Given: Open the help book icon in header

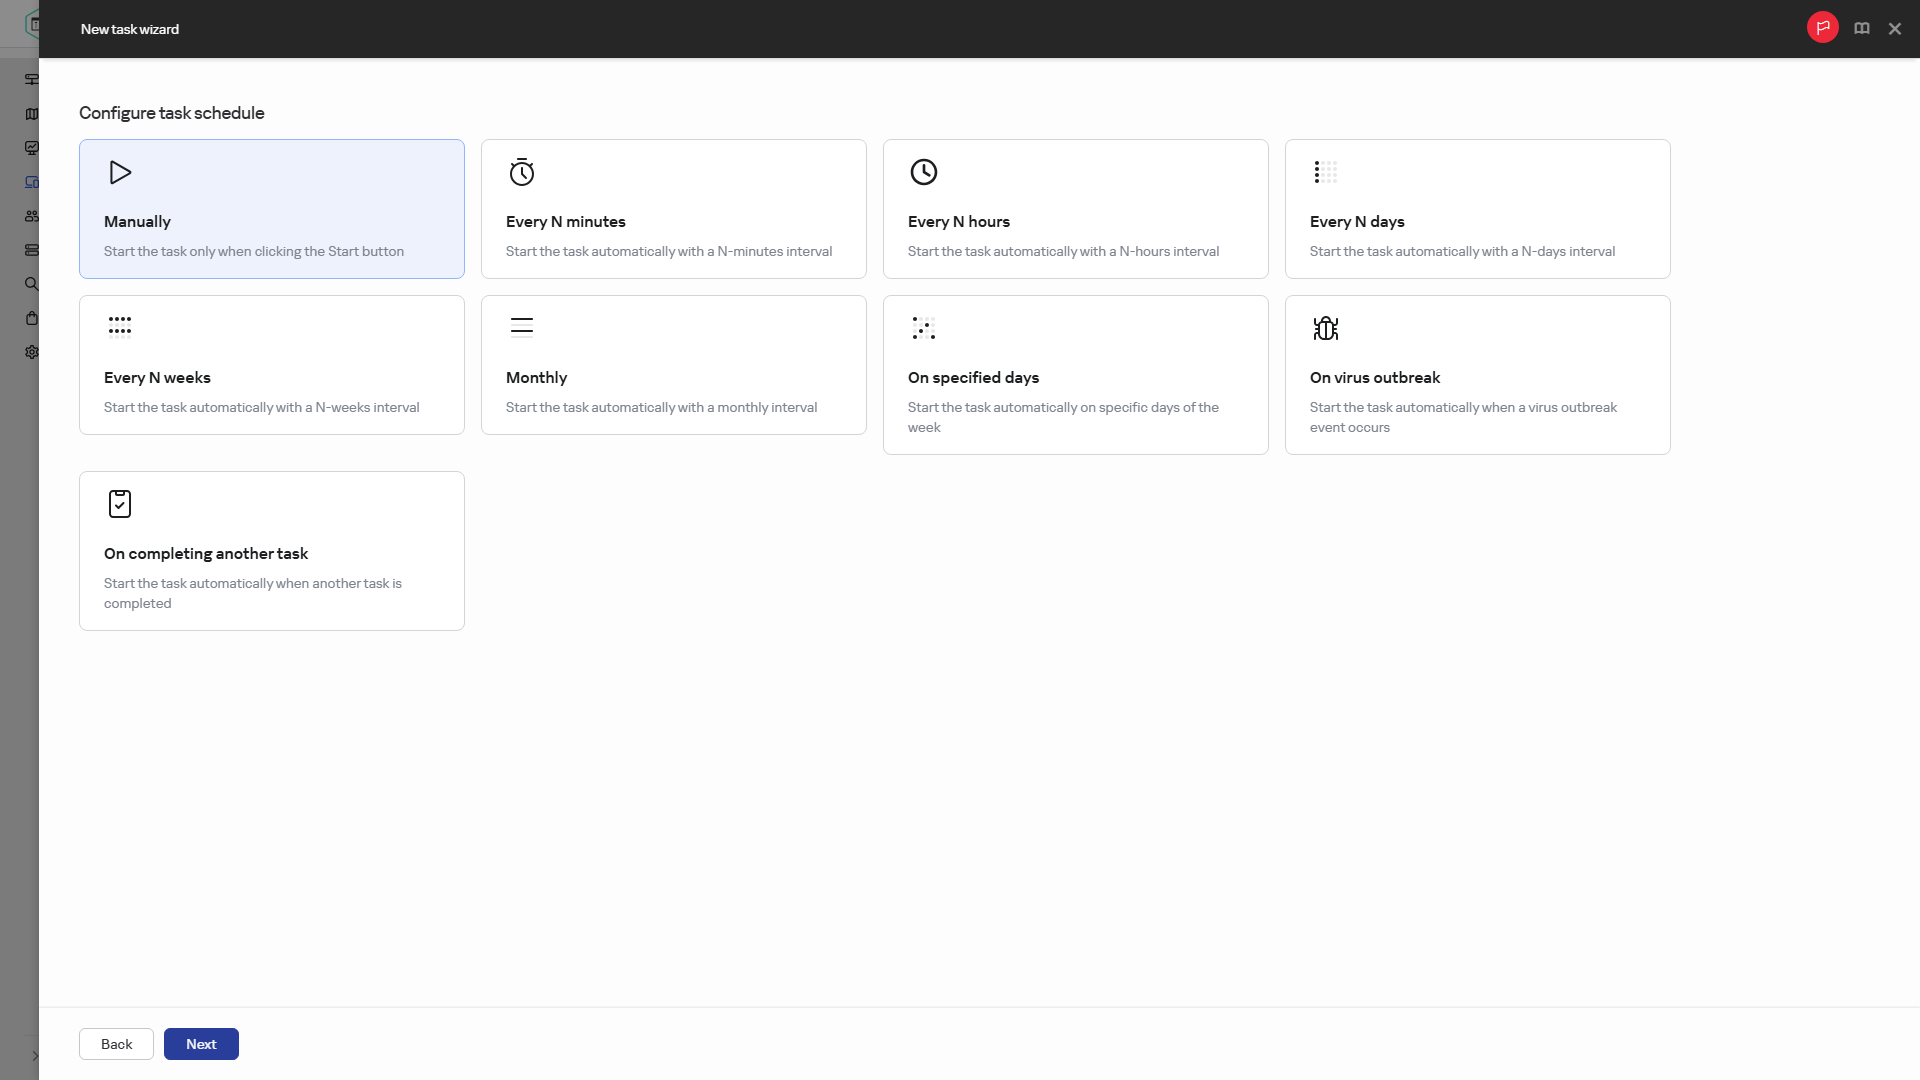Looking at the screenshot, I should 1862,28.
